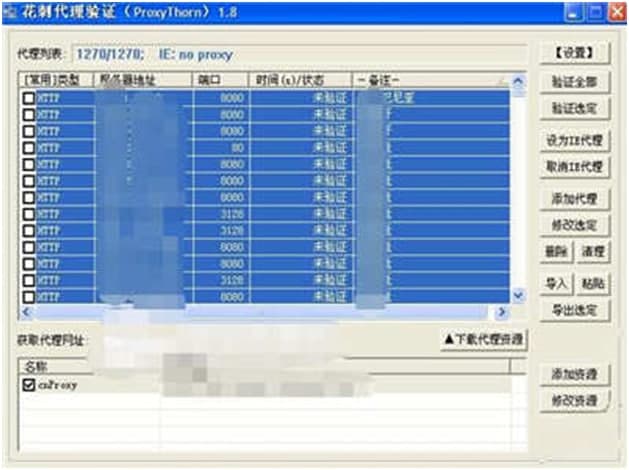Click horizontal scrollbar left arrow
The image size is (629, 470).
(x=26, y=311)
